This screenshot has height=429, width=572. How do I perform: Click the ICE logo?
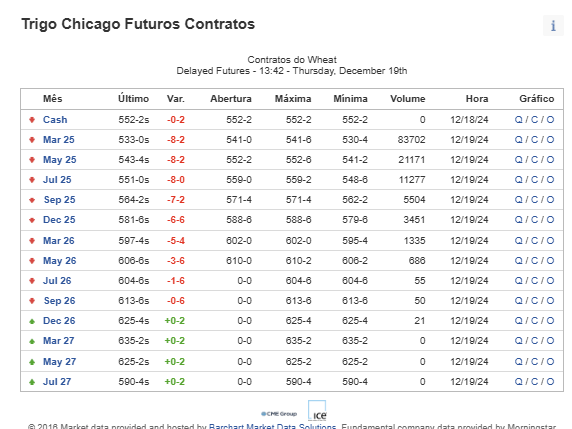click(x=317, y=411)
